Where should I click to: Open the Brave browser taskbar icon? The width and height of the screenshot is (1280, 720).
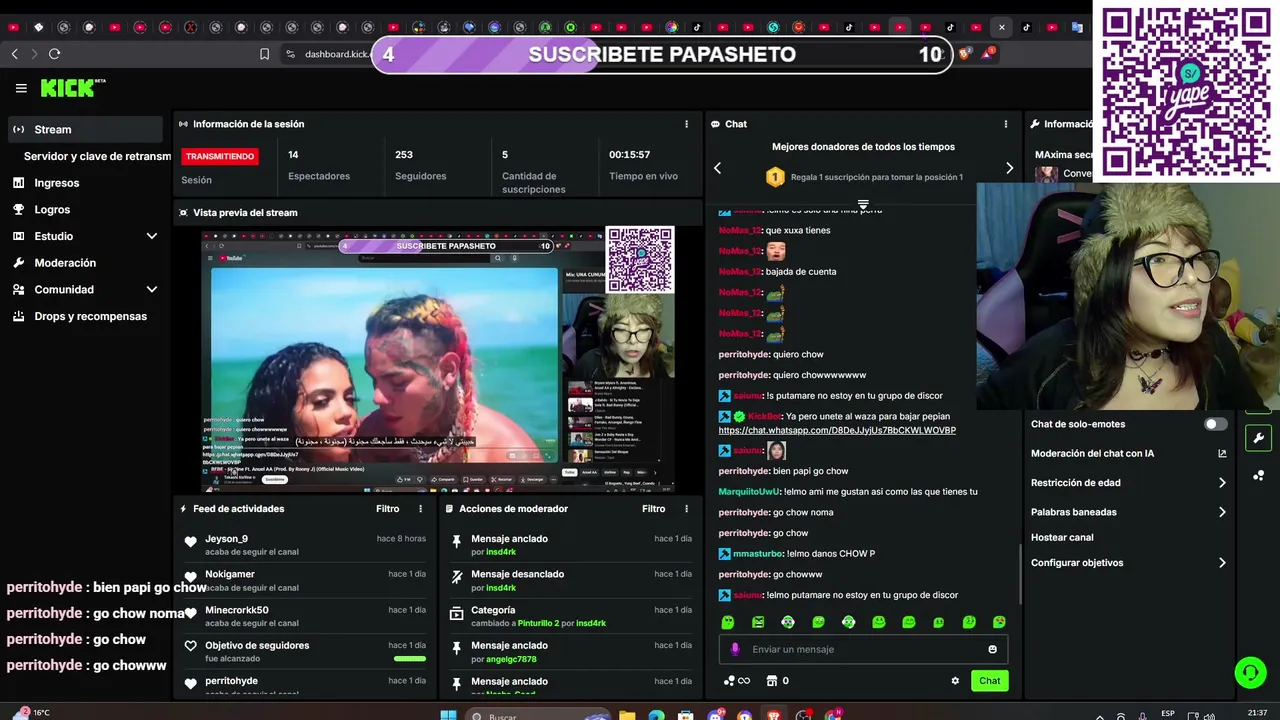click(x=774, y=716)
